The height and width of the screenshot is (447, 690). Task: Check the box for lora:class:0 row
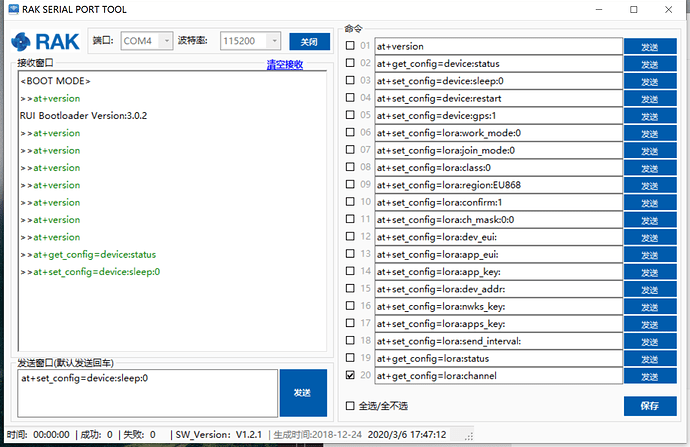coord(349,167)
